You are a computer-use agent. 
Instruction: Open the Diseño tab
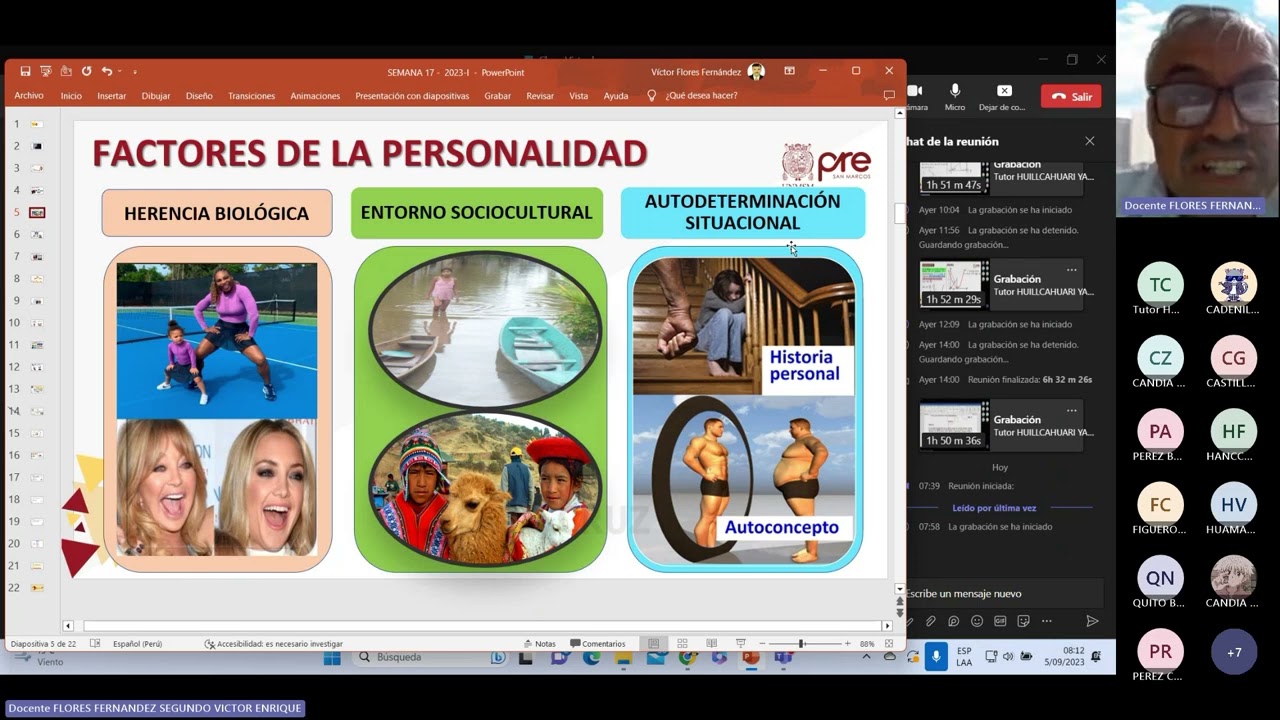199,96
